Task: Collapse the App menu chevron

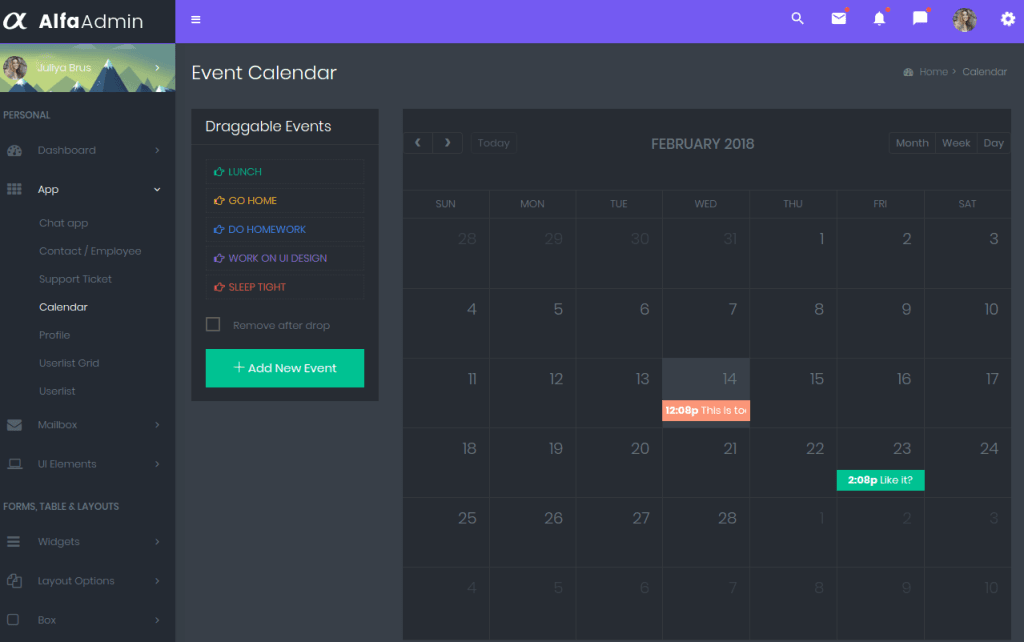Action: tap(157, 189)
